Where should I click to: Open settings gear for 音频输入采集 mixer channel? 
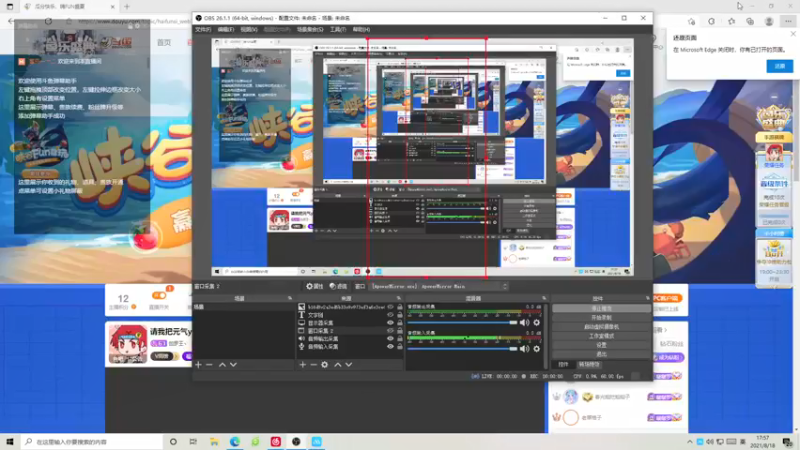[536, 348]
